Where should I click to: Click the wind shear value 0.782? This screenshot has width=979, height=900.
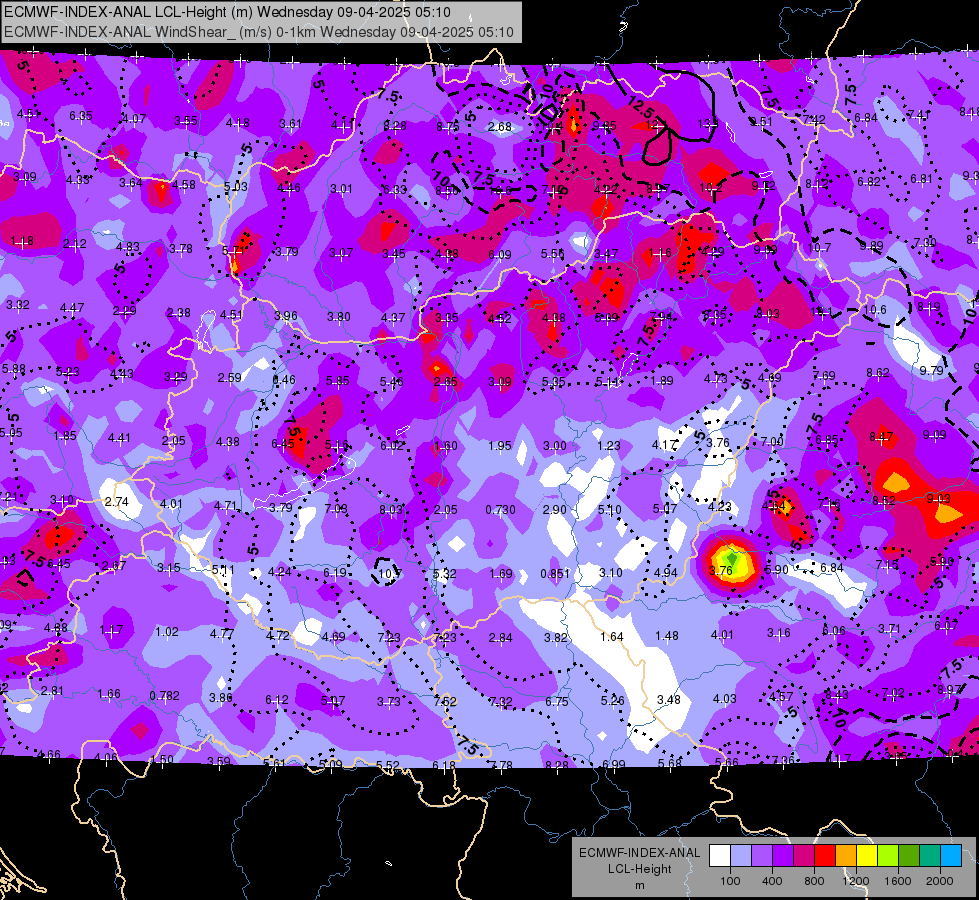tap(164, 695)
